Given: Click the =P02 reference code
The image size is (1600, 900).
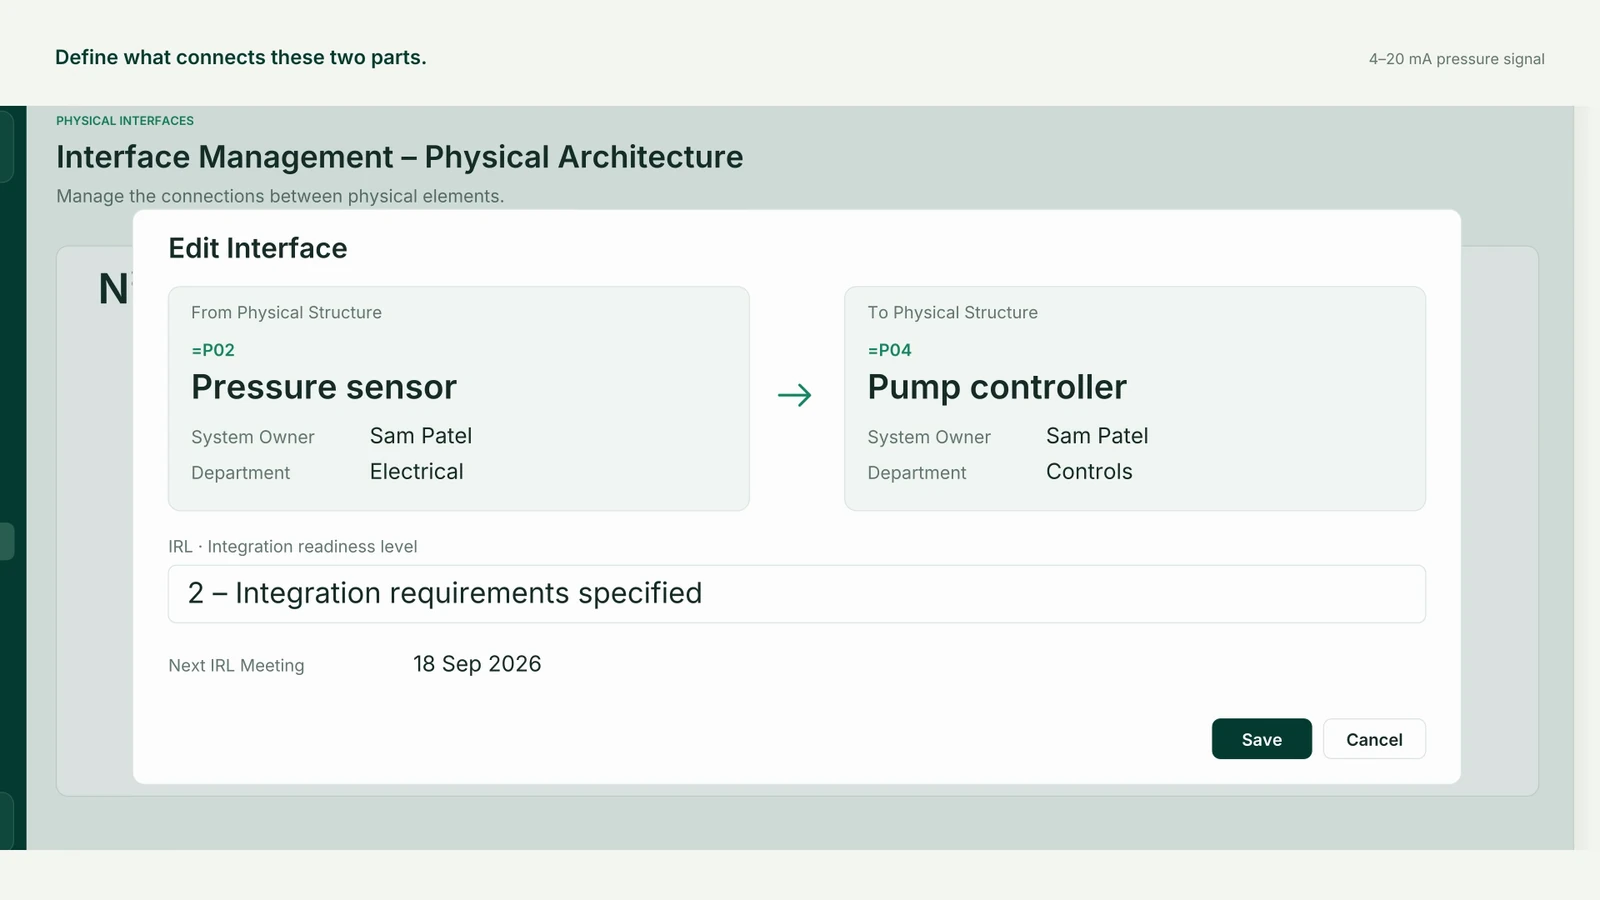Looking at the screenshot, I should point(213,350).
